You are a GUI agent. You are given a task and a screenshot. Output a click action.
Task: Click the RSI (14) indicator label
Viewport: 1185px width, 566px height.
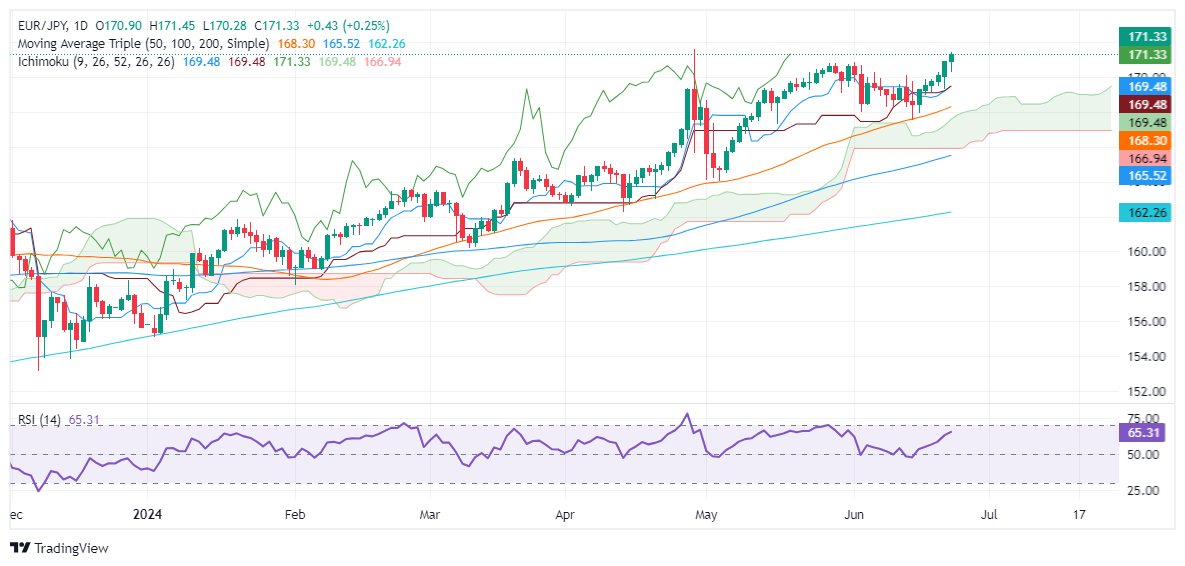click(39, 421)
